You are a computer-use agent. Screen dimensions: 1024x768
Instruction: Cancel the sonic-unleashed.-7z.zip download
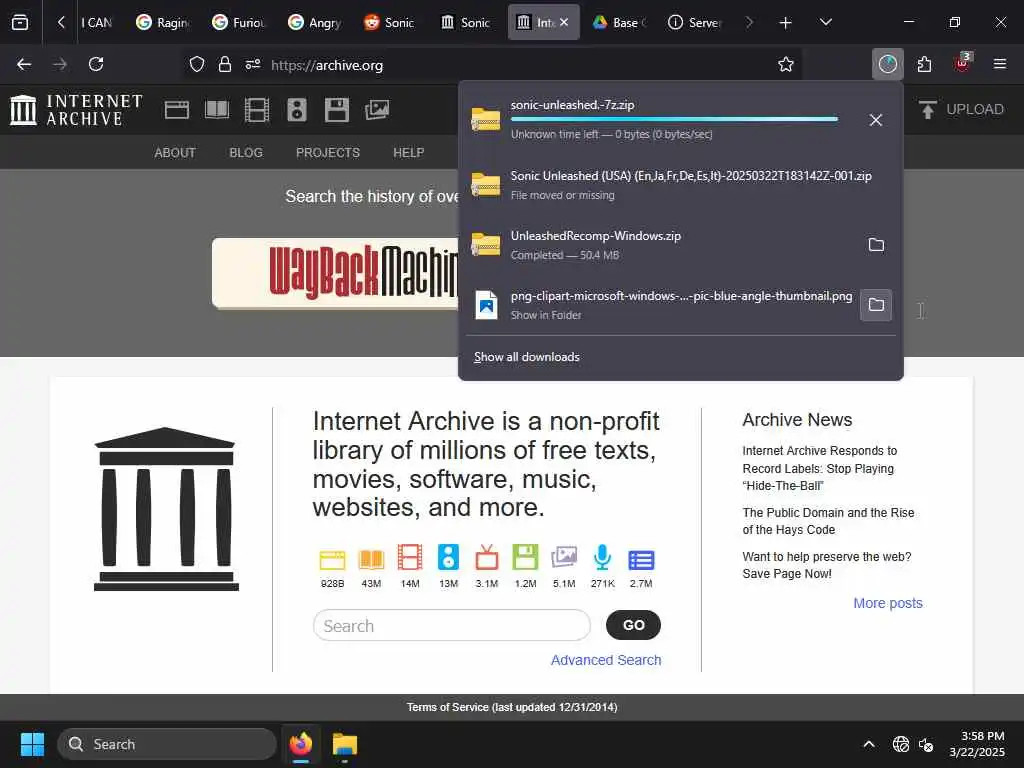point(876,120)
